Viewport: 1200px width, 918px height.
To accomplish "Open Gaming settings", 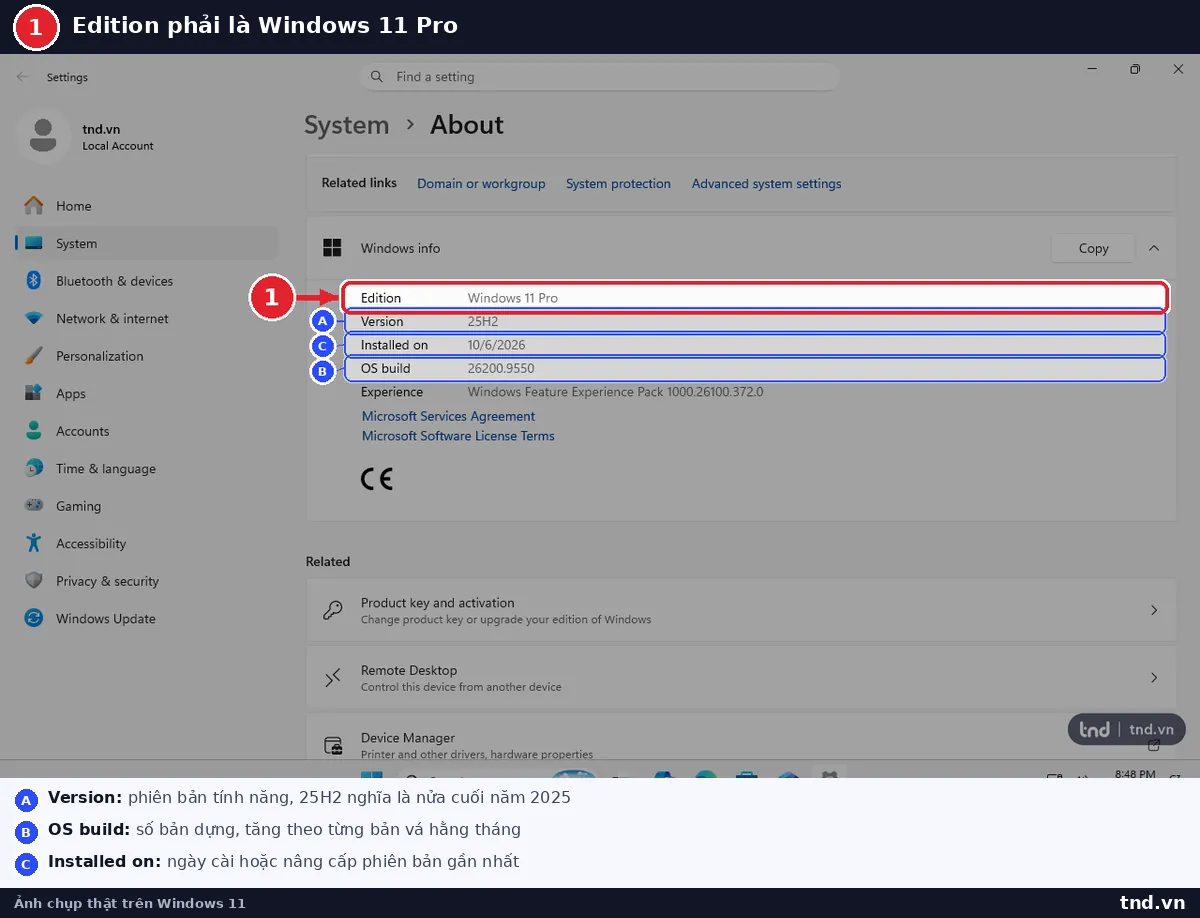I will 146,506.
